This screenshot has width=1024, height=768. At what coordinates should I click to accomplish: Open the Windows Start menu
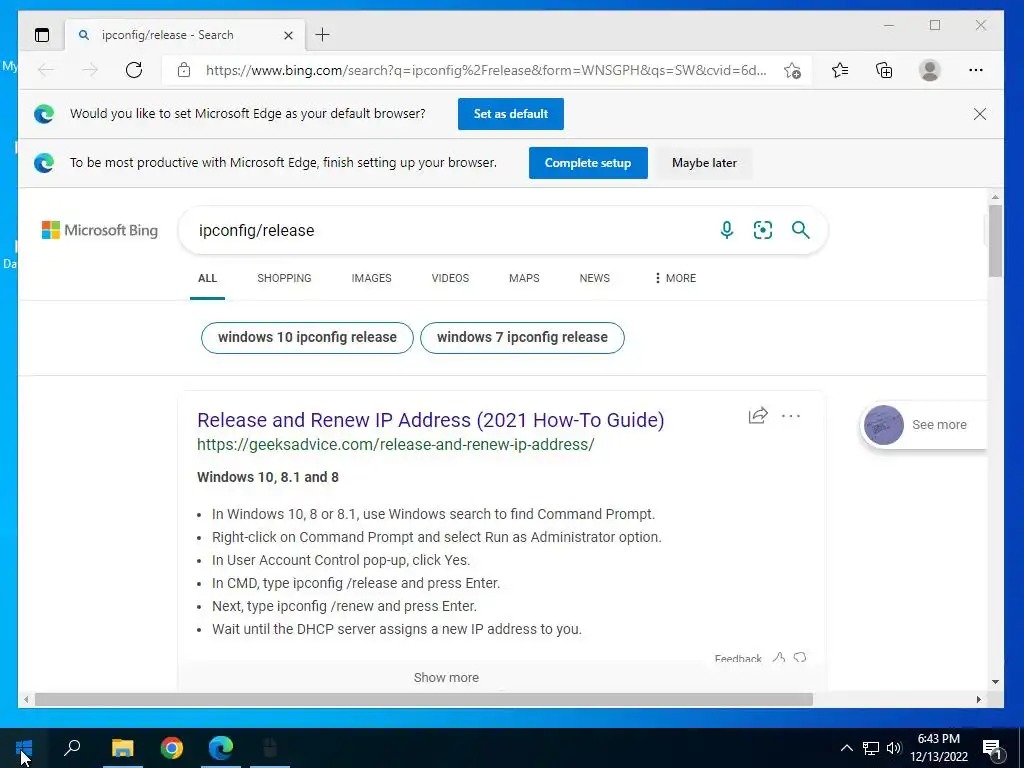click(x=24, y=748)
